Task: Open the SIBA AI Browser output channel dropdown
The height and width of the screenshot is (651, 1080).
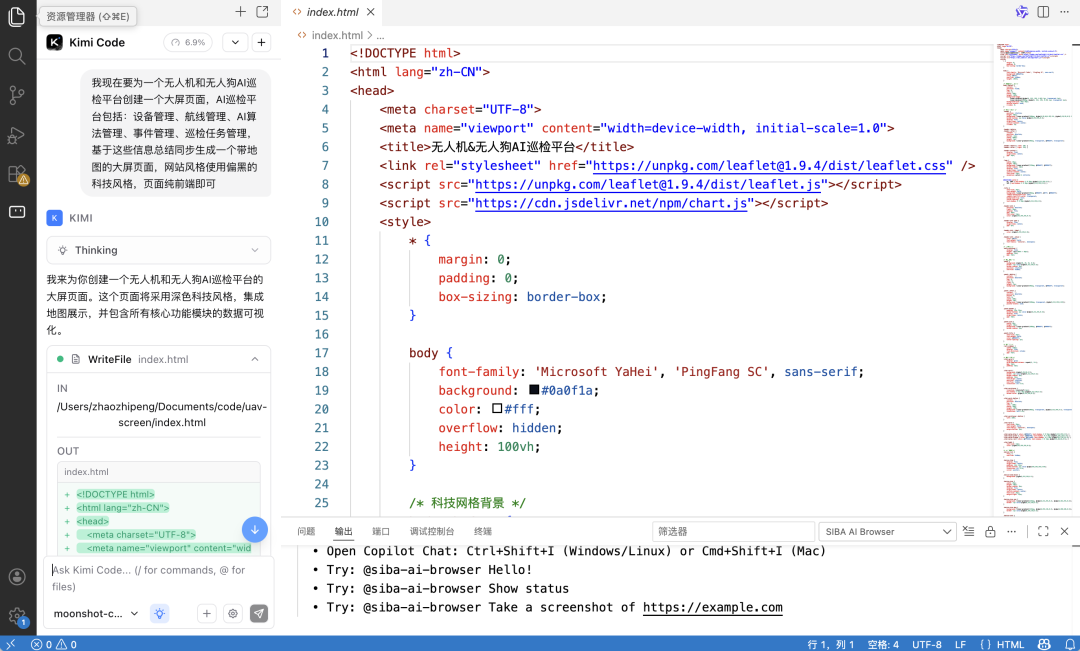Action: (x=886, y=531)
